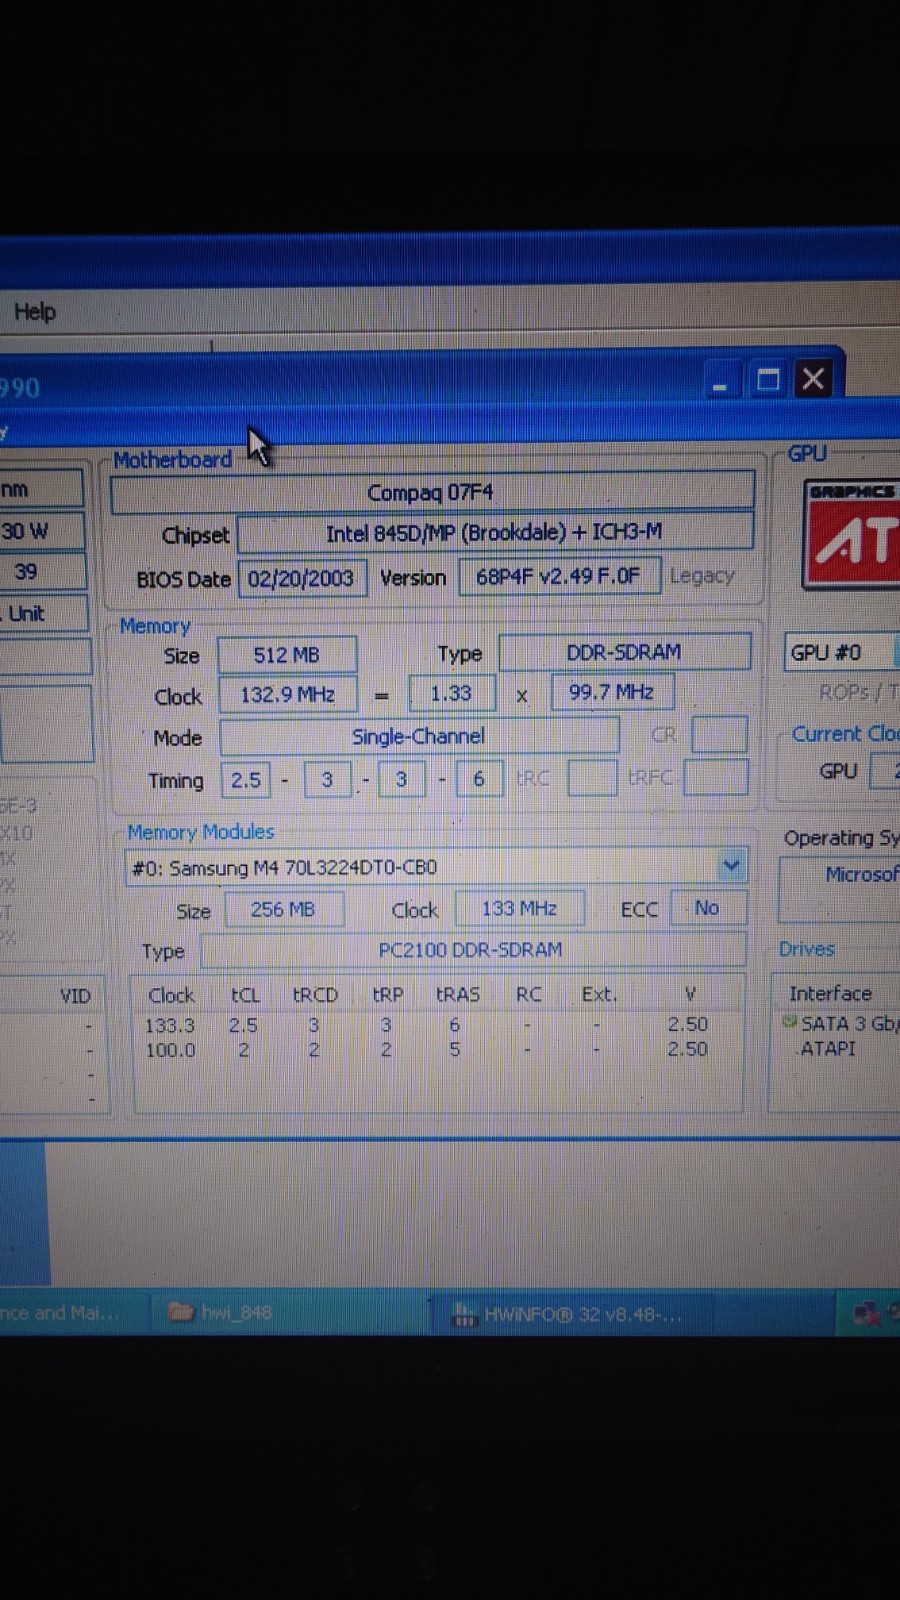Click the module clock 133 MHz value
Screen dimensions: 900x1600
519,909
